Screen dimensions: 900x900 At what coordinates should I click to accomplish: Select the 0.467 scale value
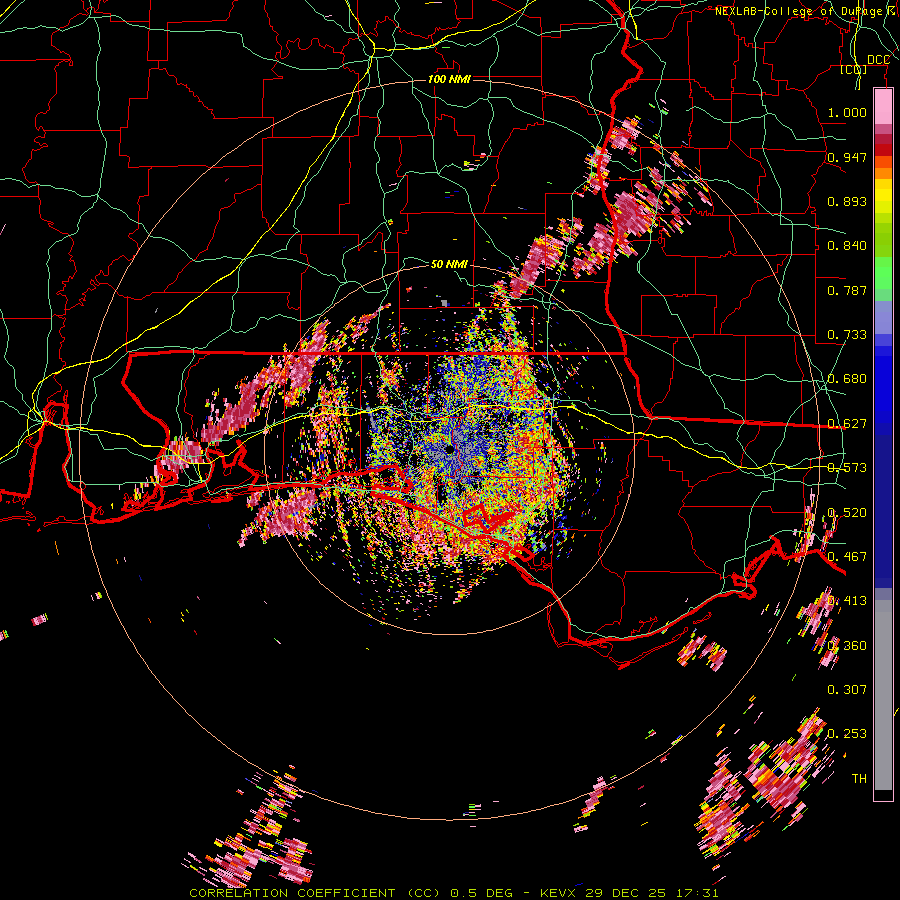tap(847, 557)
